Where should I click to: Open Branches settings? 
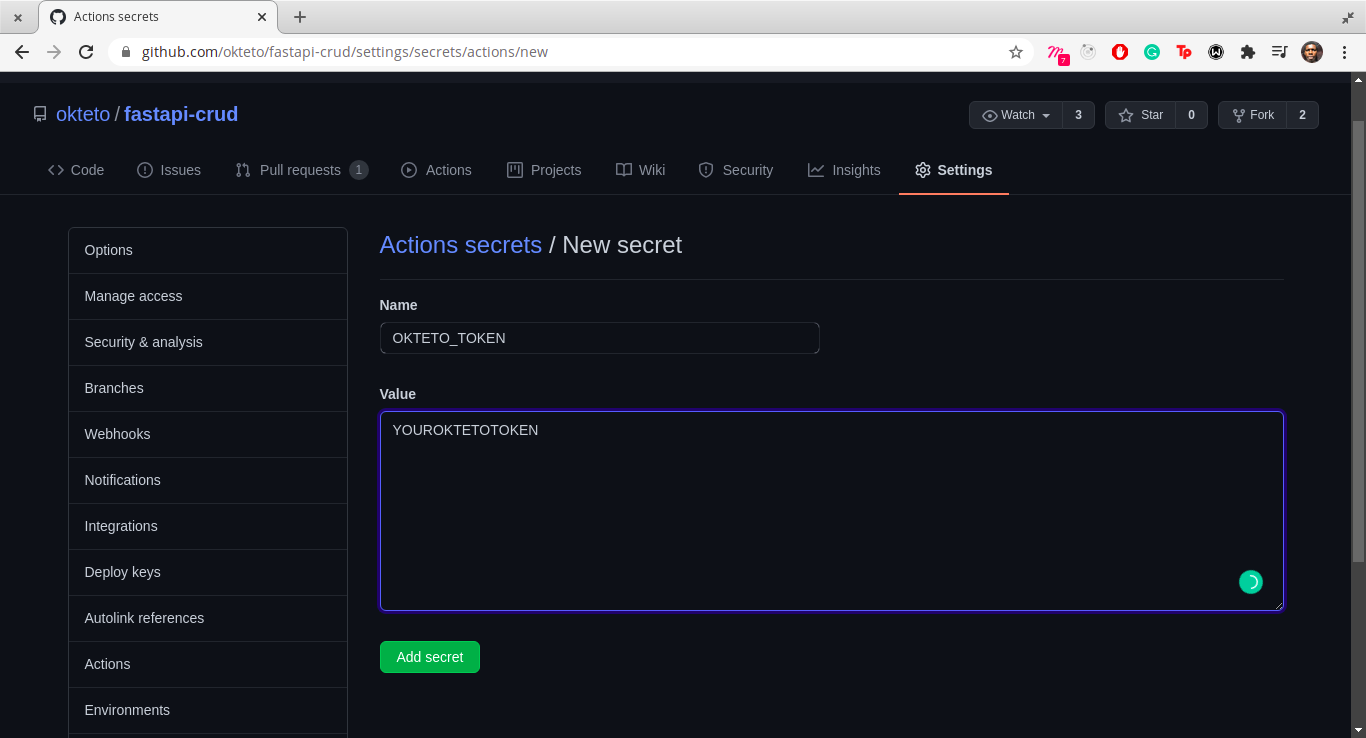208,388
